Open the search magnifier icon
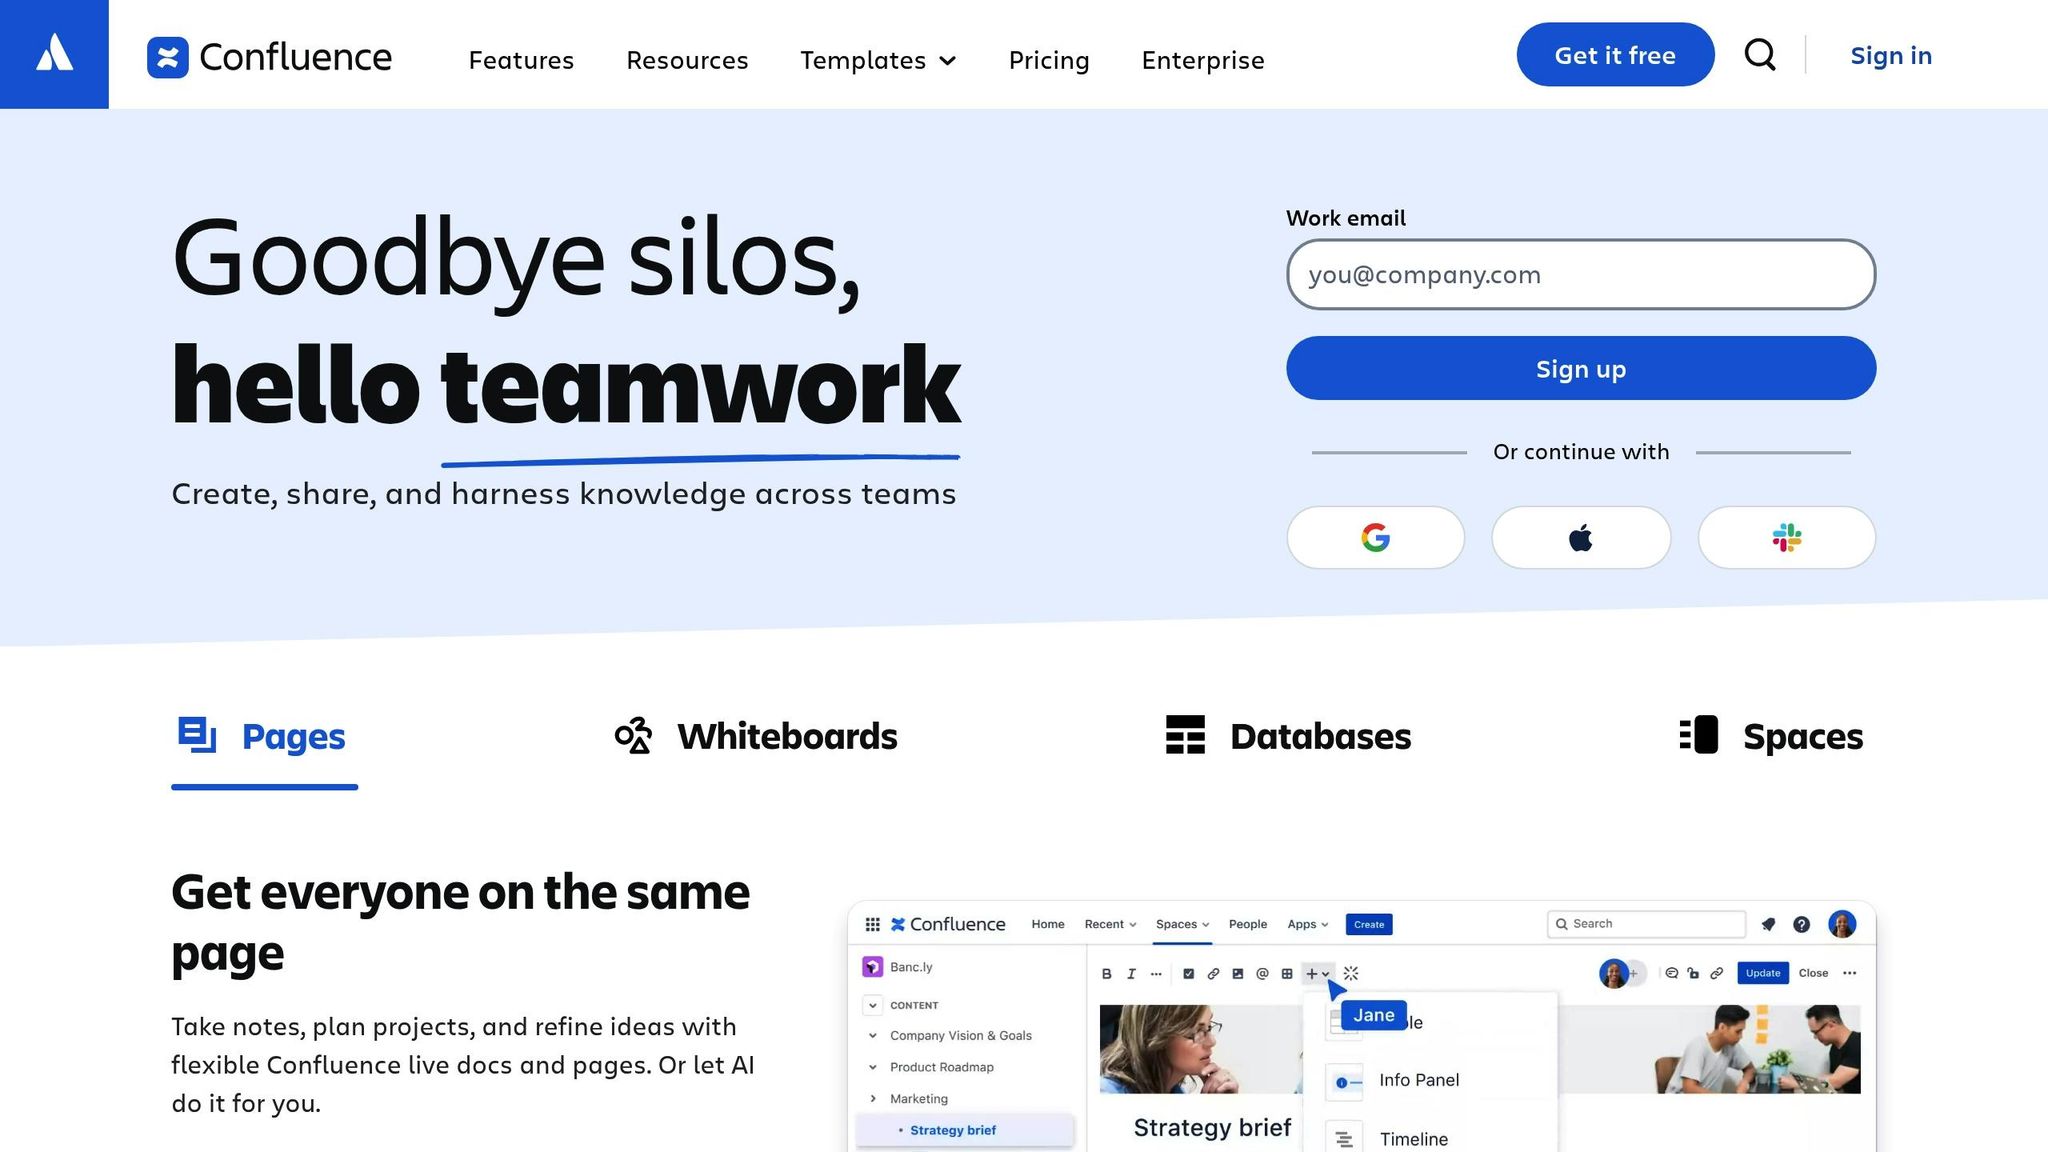 [x=1760, y=55]
